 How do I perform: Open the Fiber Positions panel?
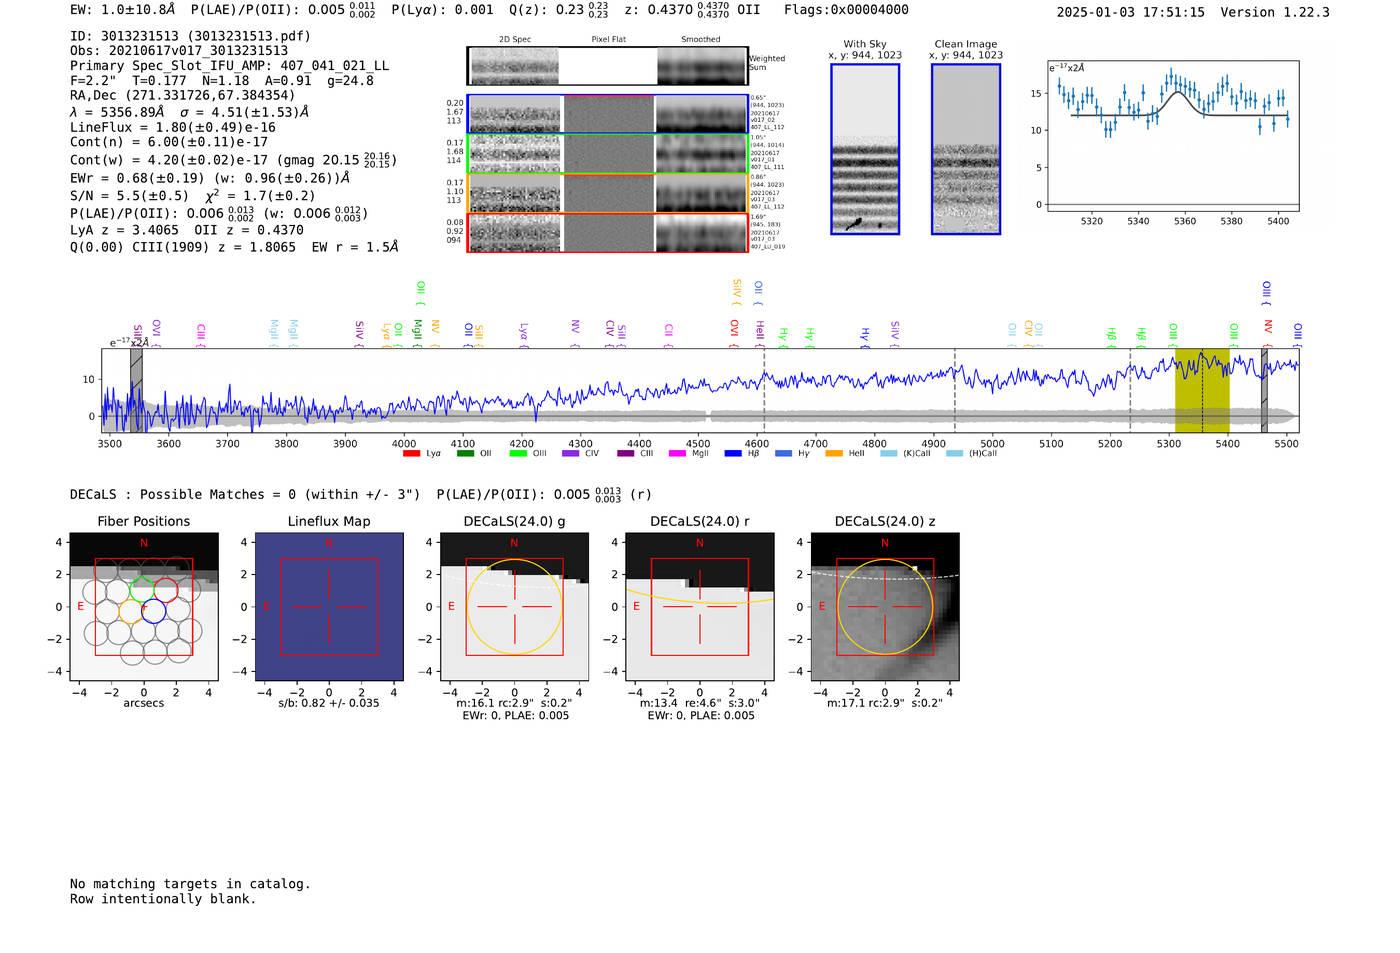point(144,606)
